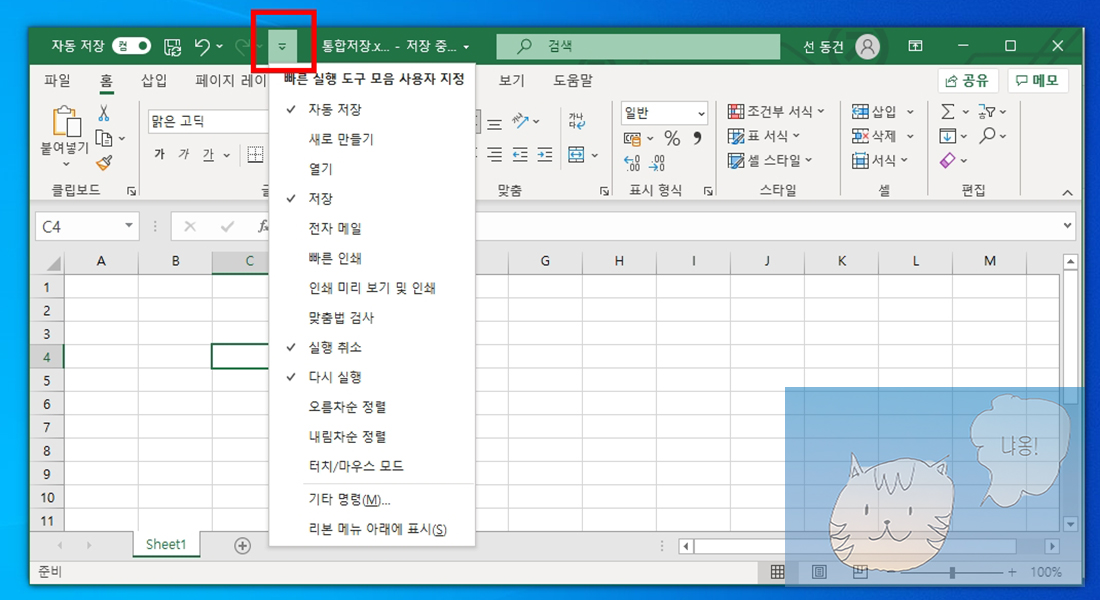Click the Orientation text-angle icon

(521, 121)
